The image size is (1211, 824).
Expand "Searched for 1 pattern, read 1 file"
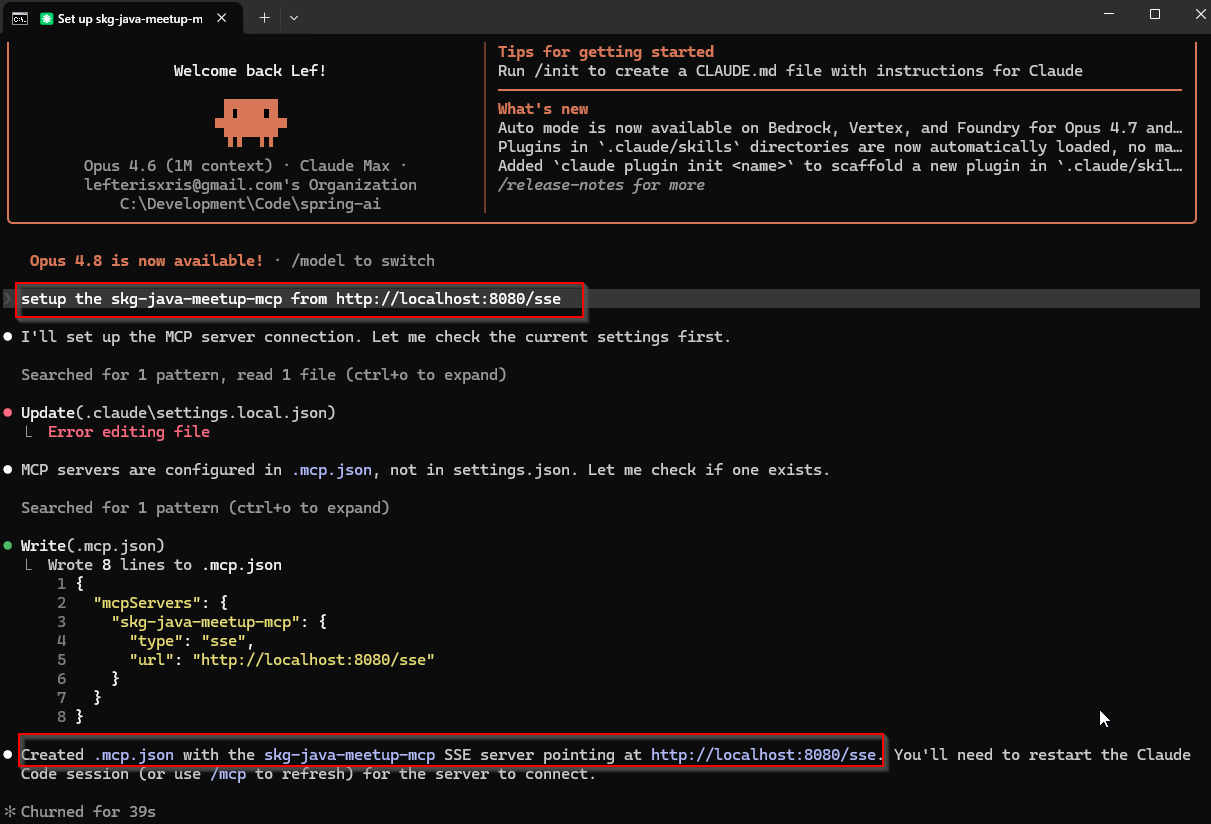pyautogui.click(x=264, y=375)
